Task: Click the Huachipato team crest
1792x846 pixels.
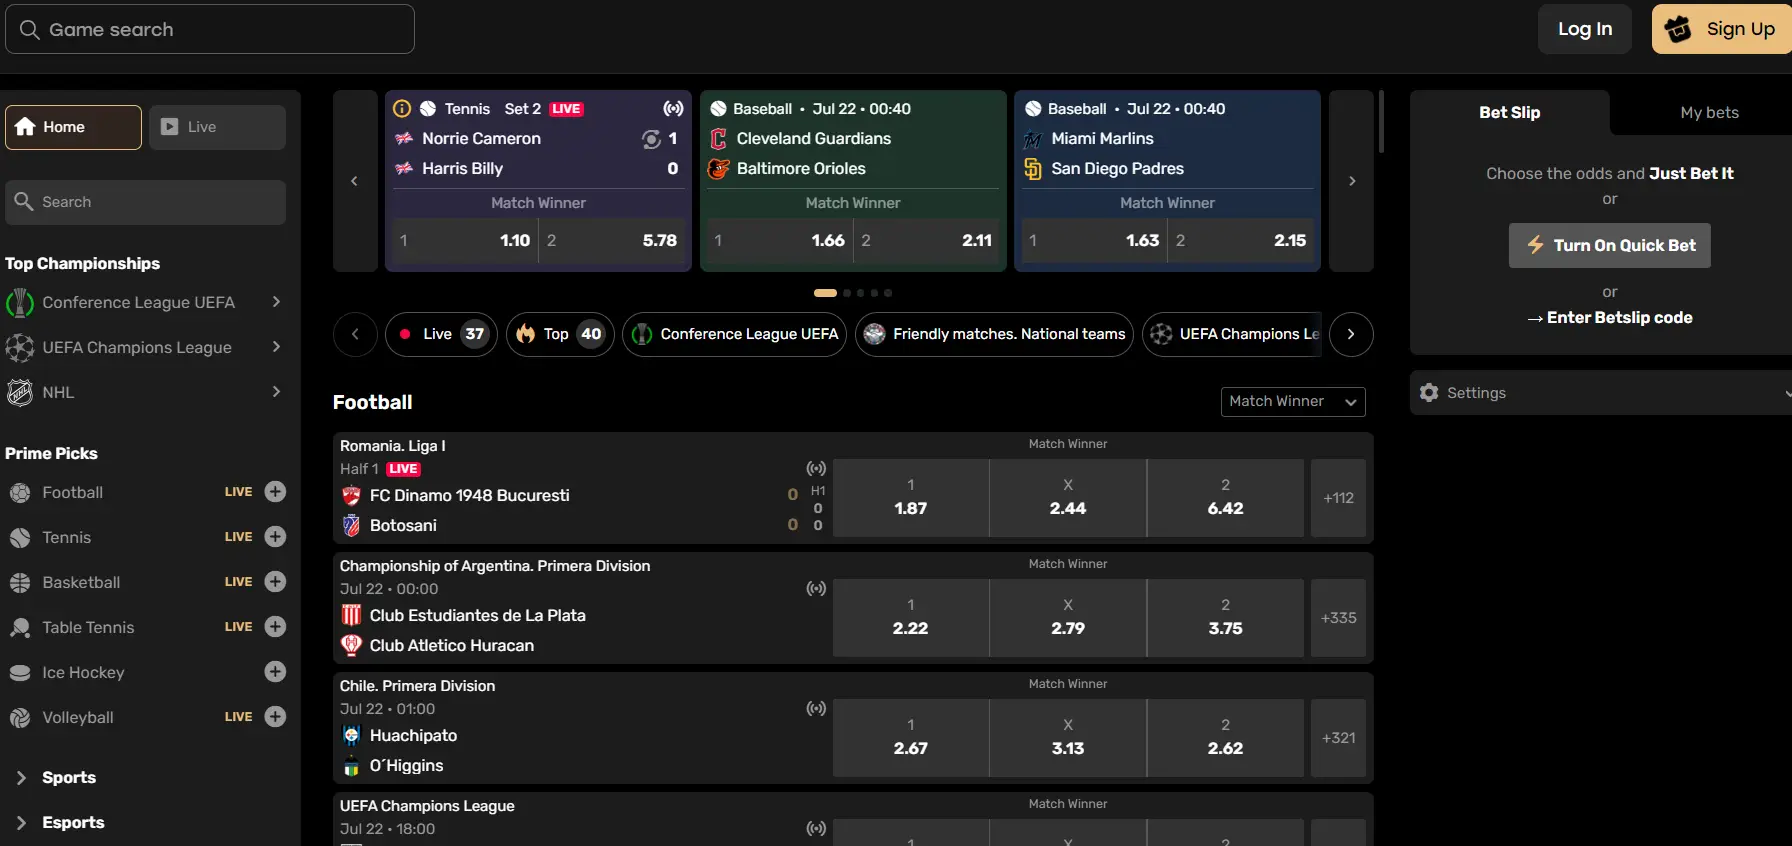Action: coord(351,736)
